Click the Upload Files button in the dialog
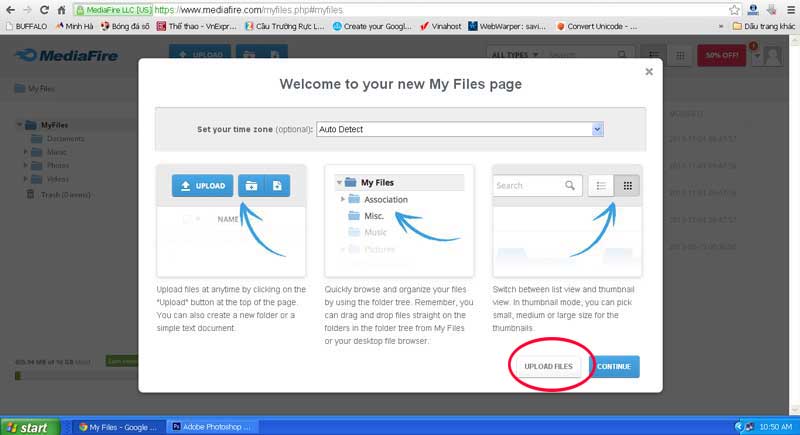This screenshot has height=435, width=800. (548, 366)
